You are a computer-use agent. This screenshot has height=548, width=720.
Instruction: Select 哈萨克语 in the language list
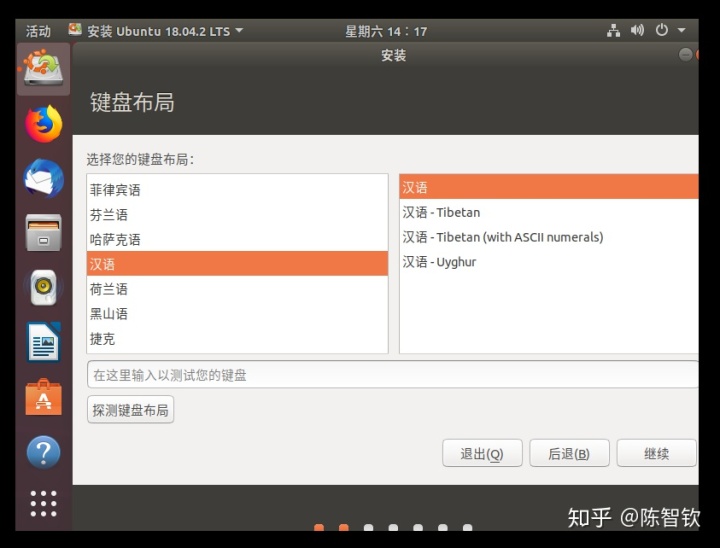click(x=237, y=239)
